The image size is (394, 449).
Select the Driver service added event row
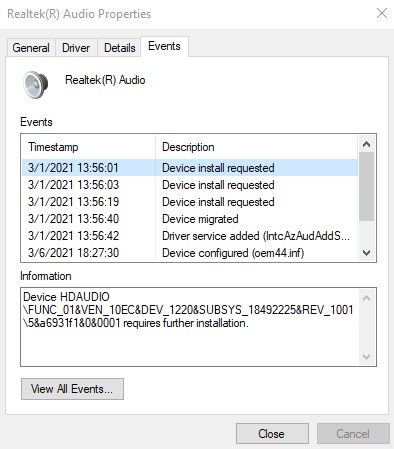[x=190, y=236]
